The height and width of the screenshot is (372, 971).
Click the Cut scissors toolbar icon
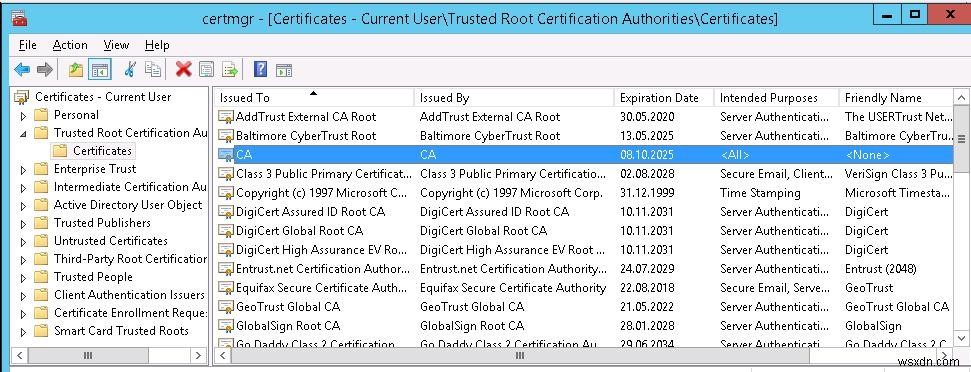130,69
